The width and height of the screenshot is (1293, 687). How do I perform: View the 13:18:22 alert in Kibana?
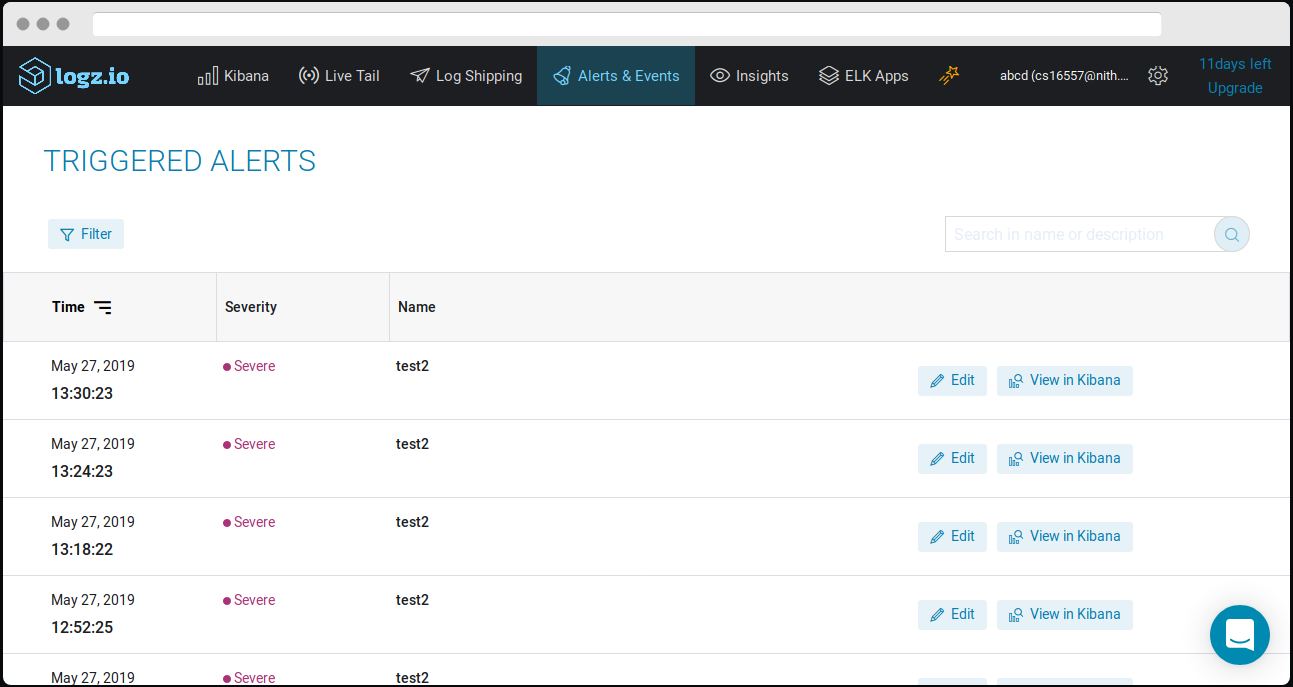pyautogui.click(x=1065, y=537)
